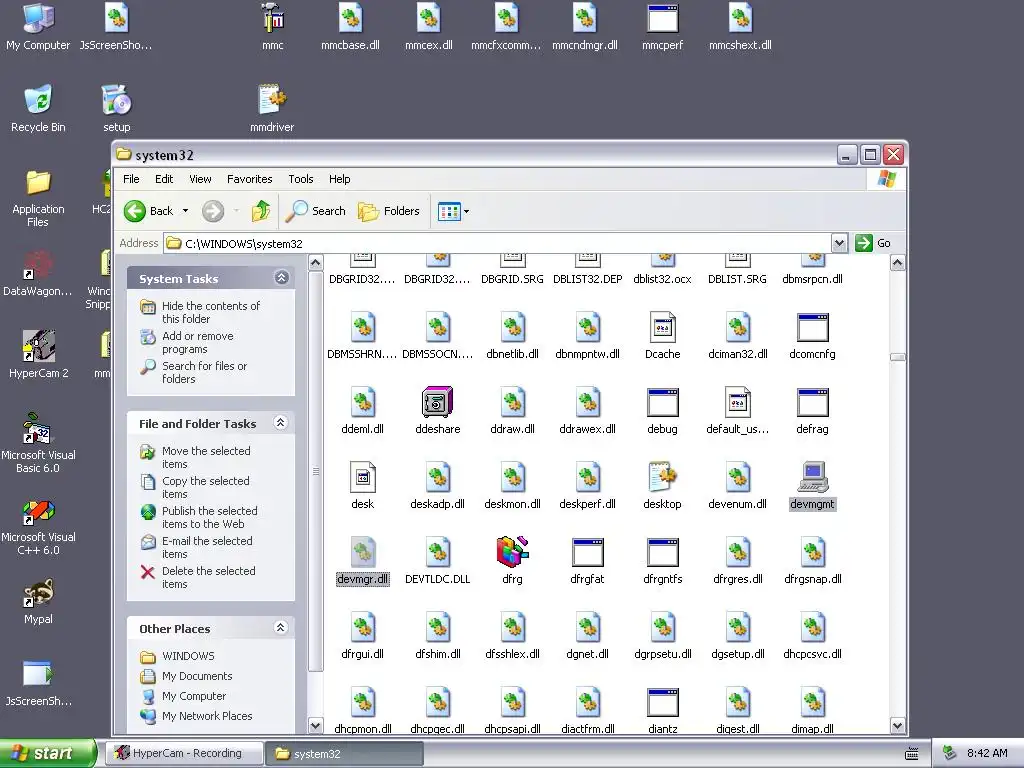
Task: Click the default_us... file icon
Action: pos(737,402)
